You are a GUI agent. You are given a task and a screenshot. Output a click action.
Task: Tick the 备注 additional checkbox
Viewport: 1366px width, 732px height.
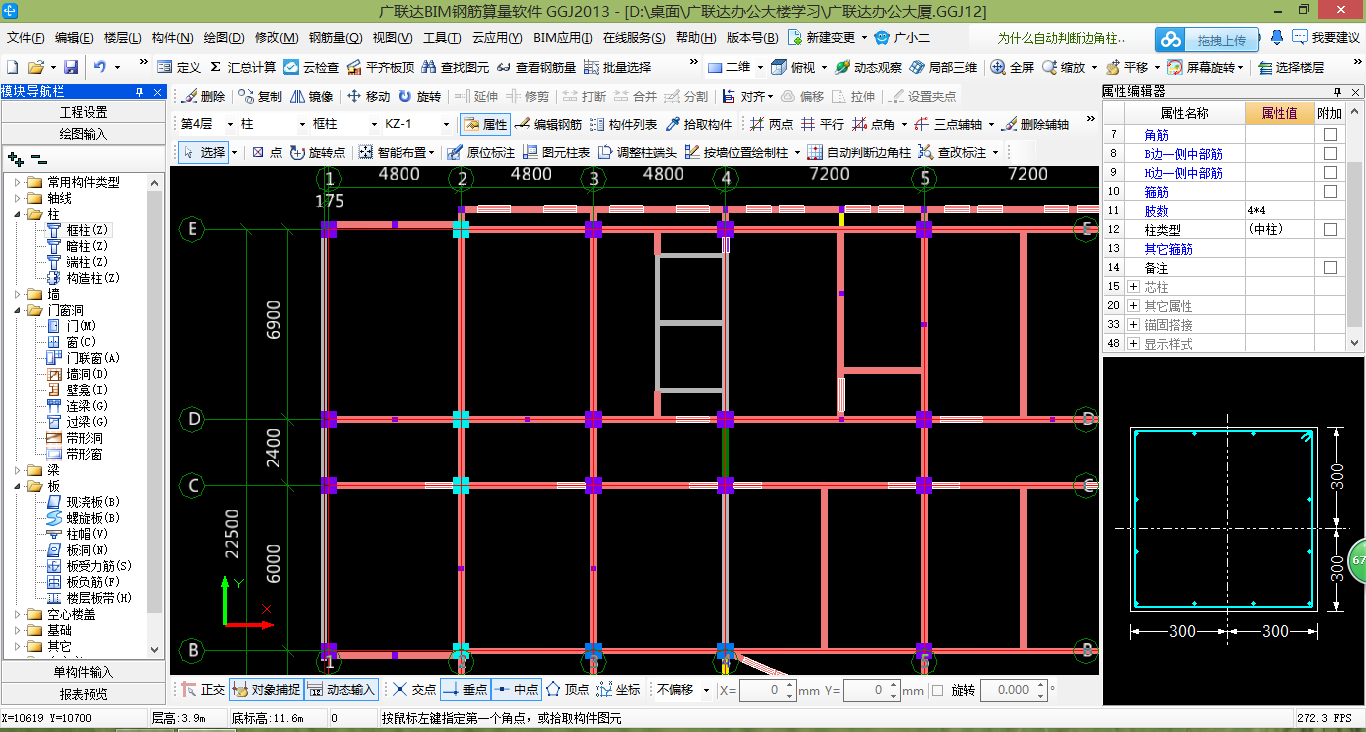[1330, 268]
